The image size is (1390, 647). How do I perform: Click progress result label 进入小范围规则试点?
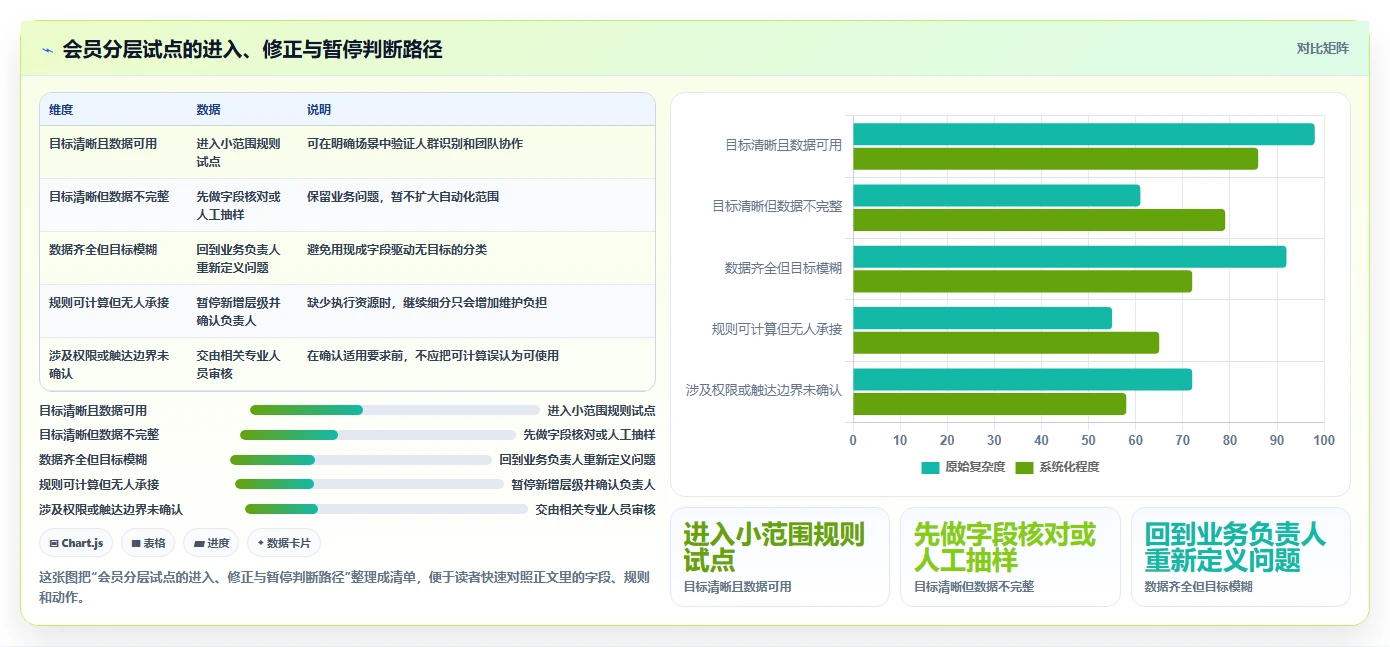point(601,411)
